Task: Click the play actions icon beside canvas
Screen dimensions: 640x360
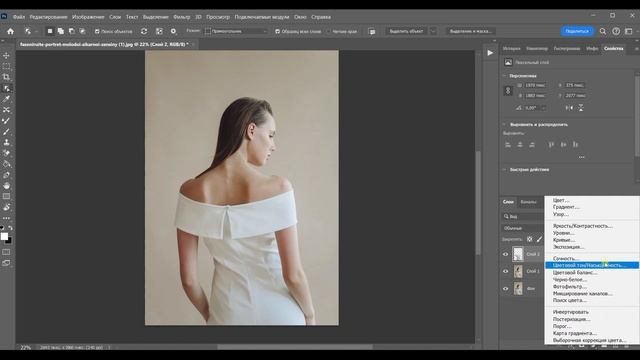Action: [490, 53]
